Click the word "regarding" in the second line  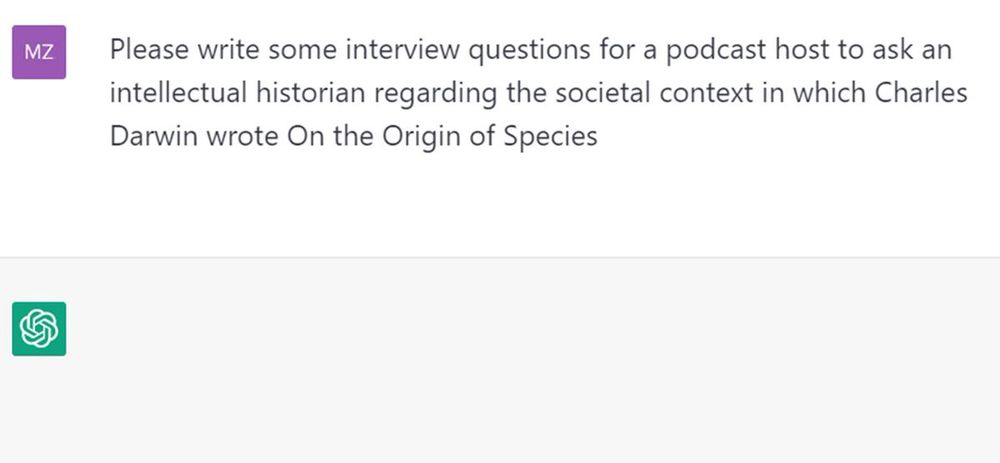coord(436,94)
